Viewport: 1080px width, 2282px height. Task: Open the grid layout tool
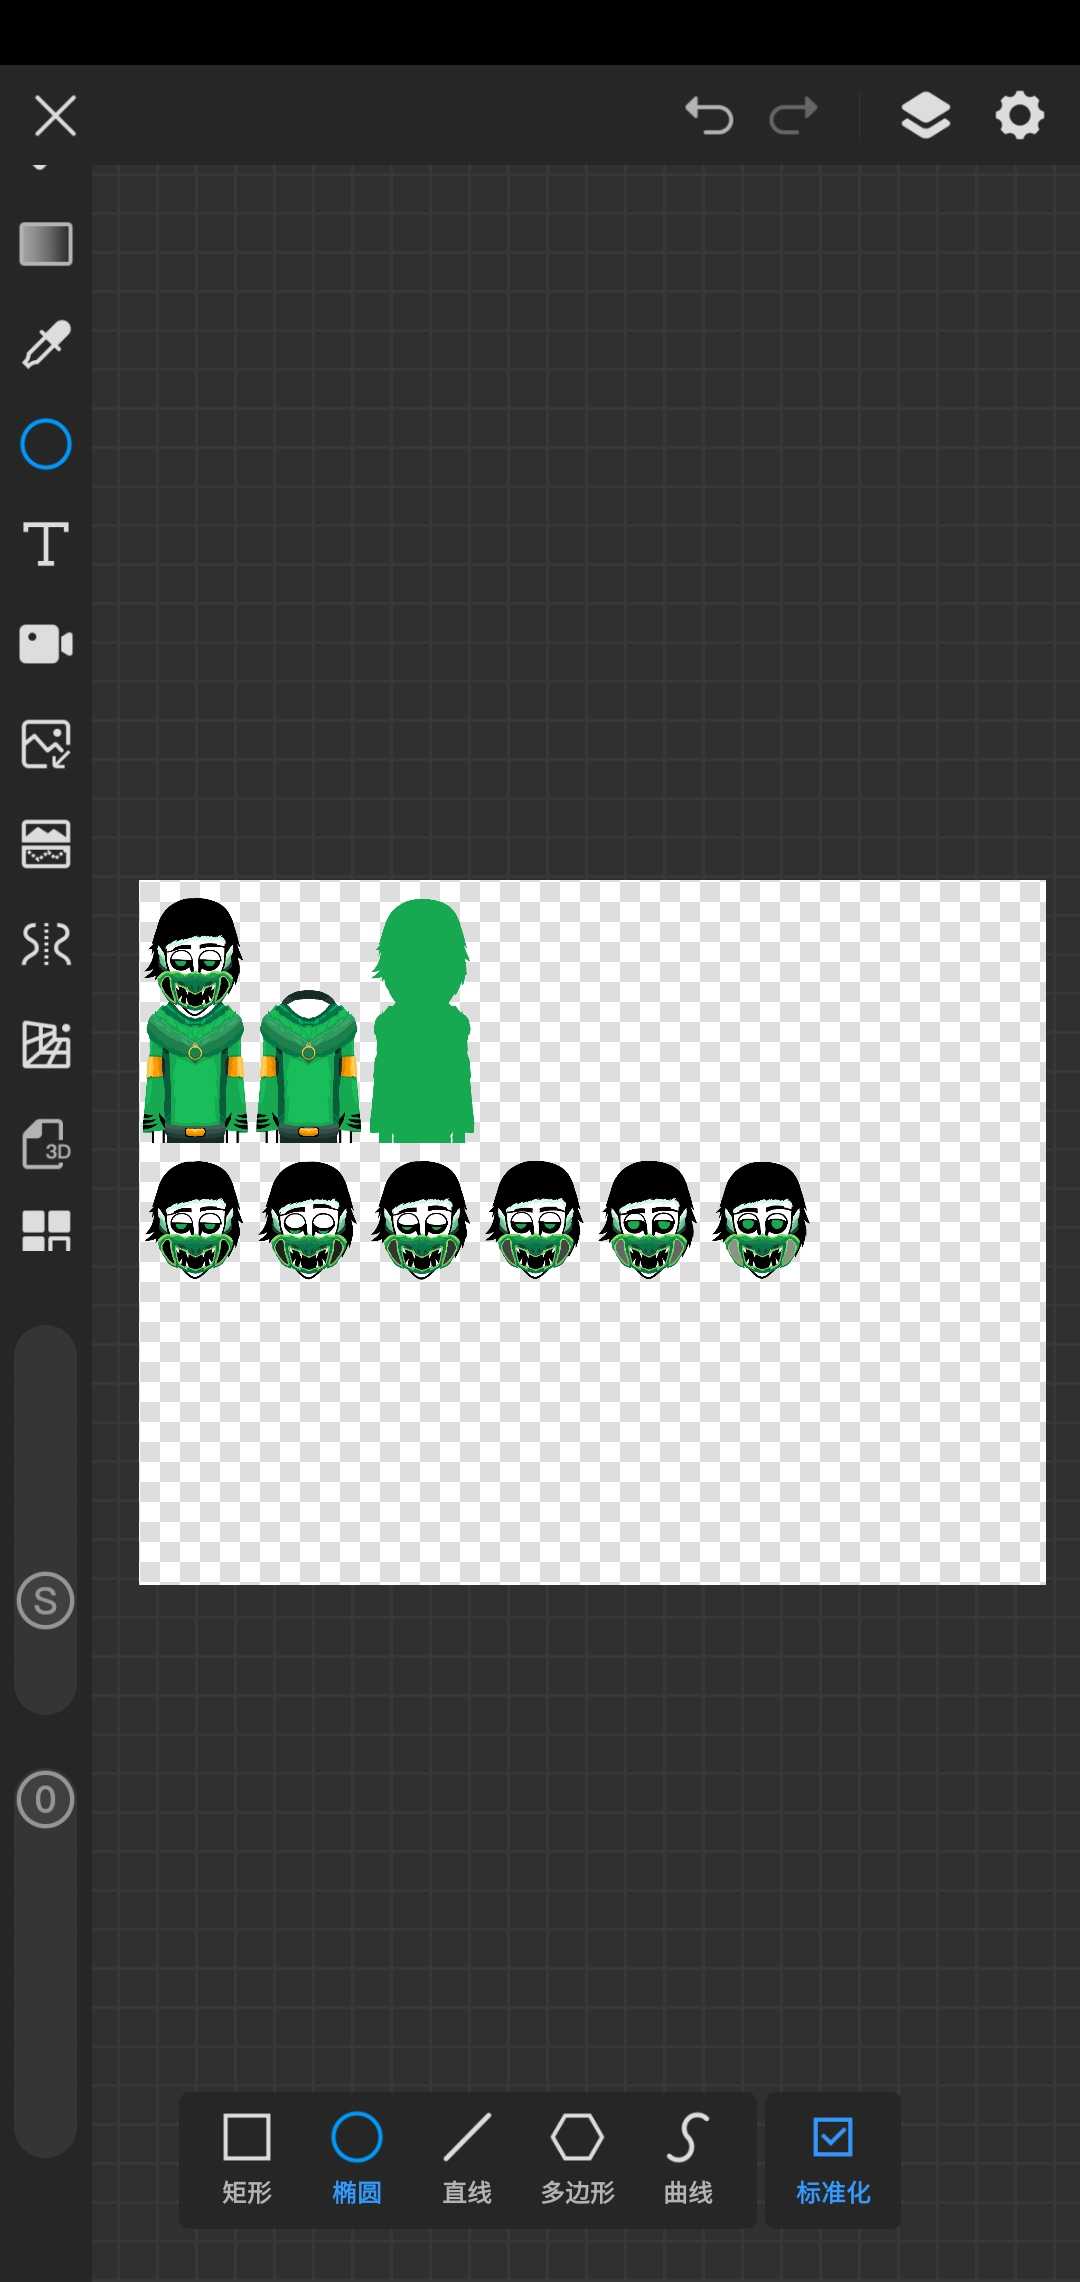(x=46, y=1231)
